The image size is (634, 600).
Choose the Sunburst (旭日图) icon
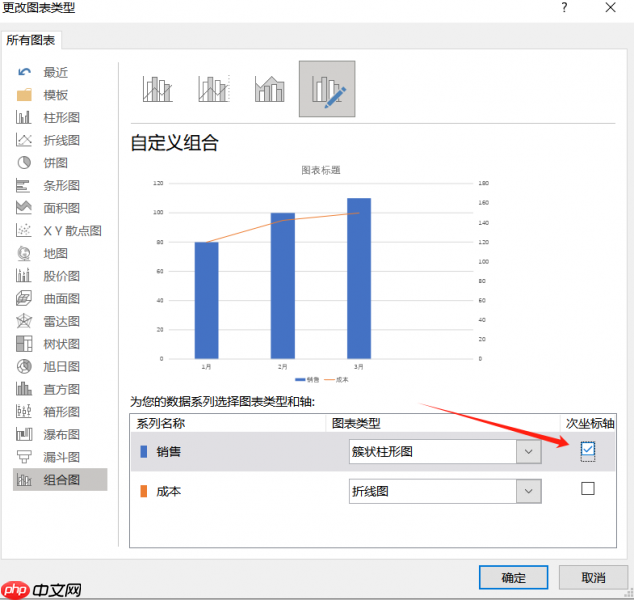(x=24, y=366)
